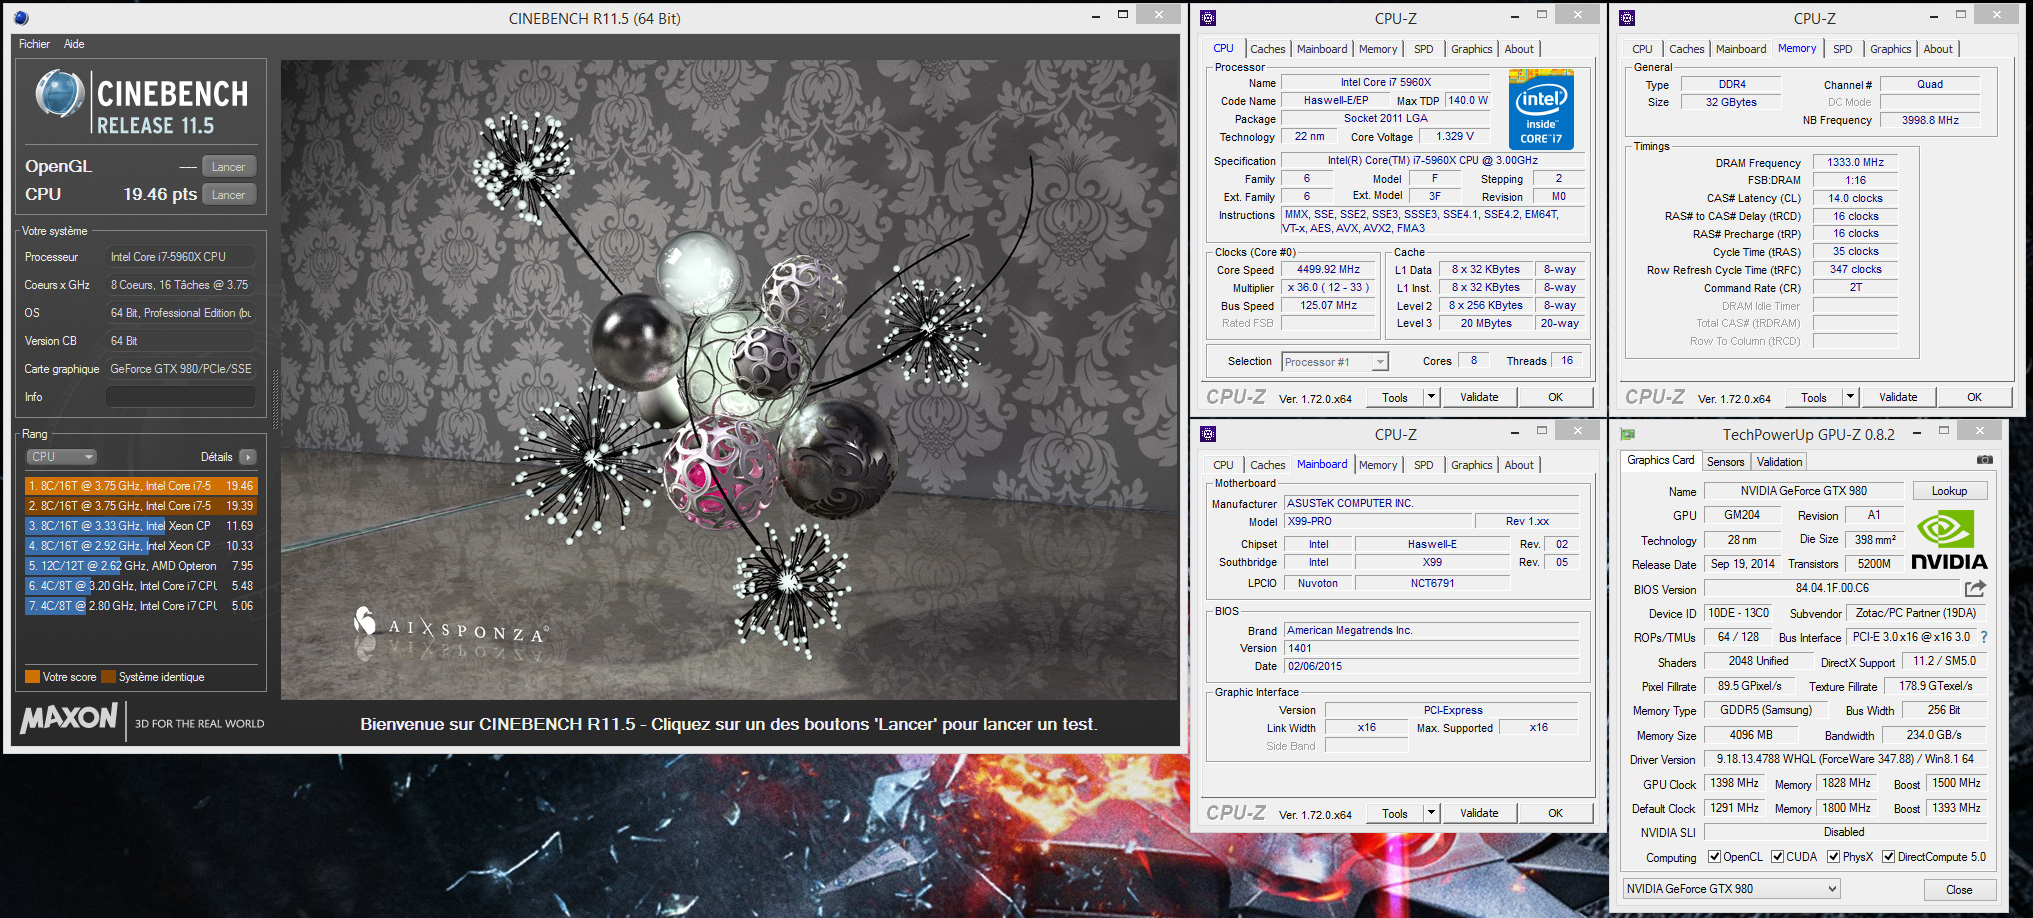Toggle the CUDA checkbox
The height and width of the screenshot is (918, 2033).
click(x=1777, y=857)
